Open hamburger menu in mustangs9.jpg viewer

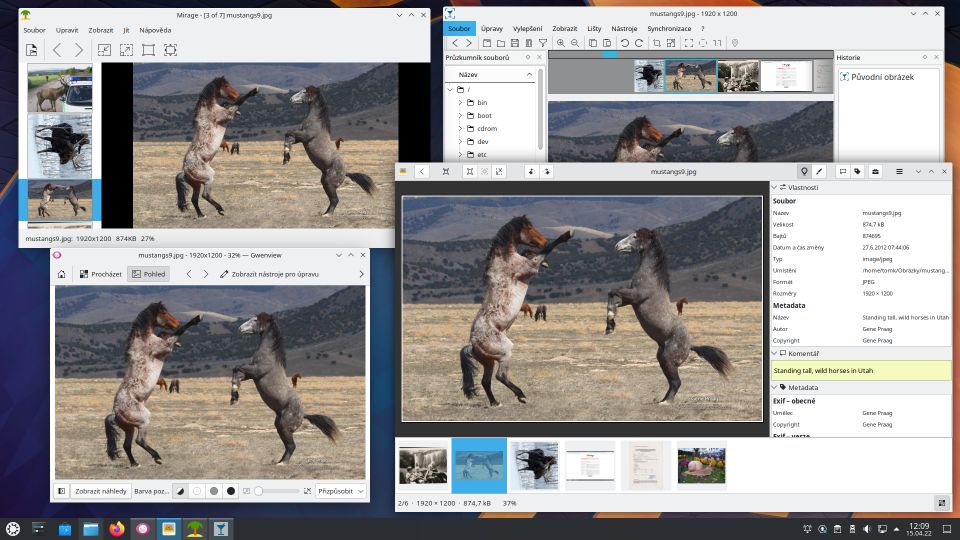coord(899,171)
